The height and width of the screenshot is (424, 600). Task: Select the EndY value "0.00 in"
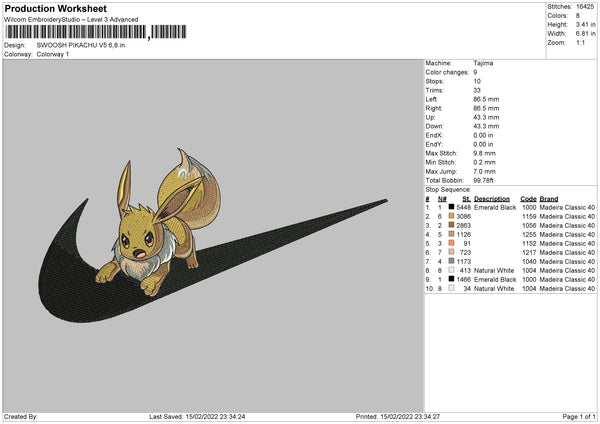pos(483,144)
